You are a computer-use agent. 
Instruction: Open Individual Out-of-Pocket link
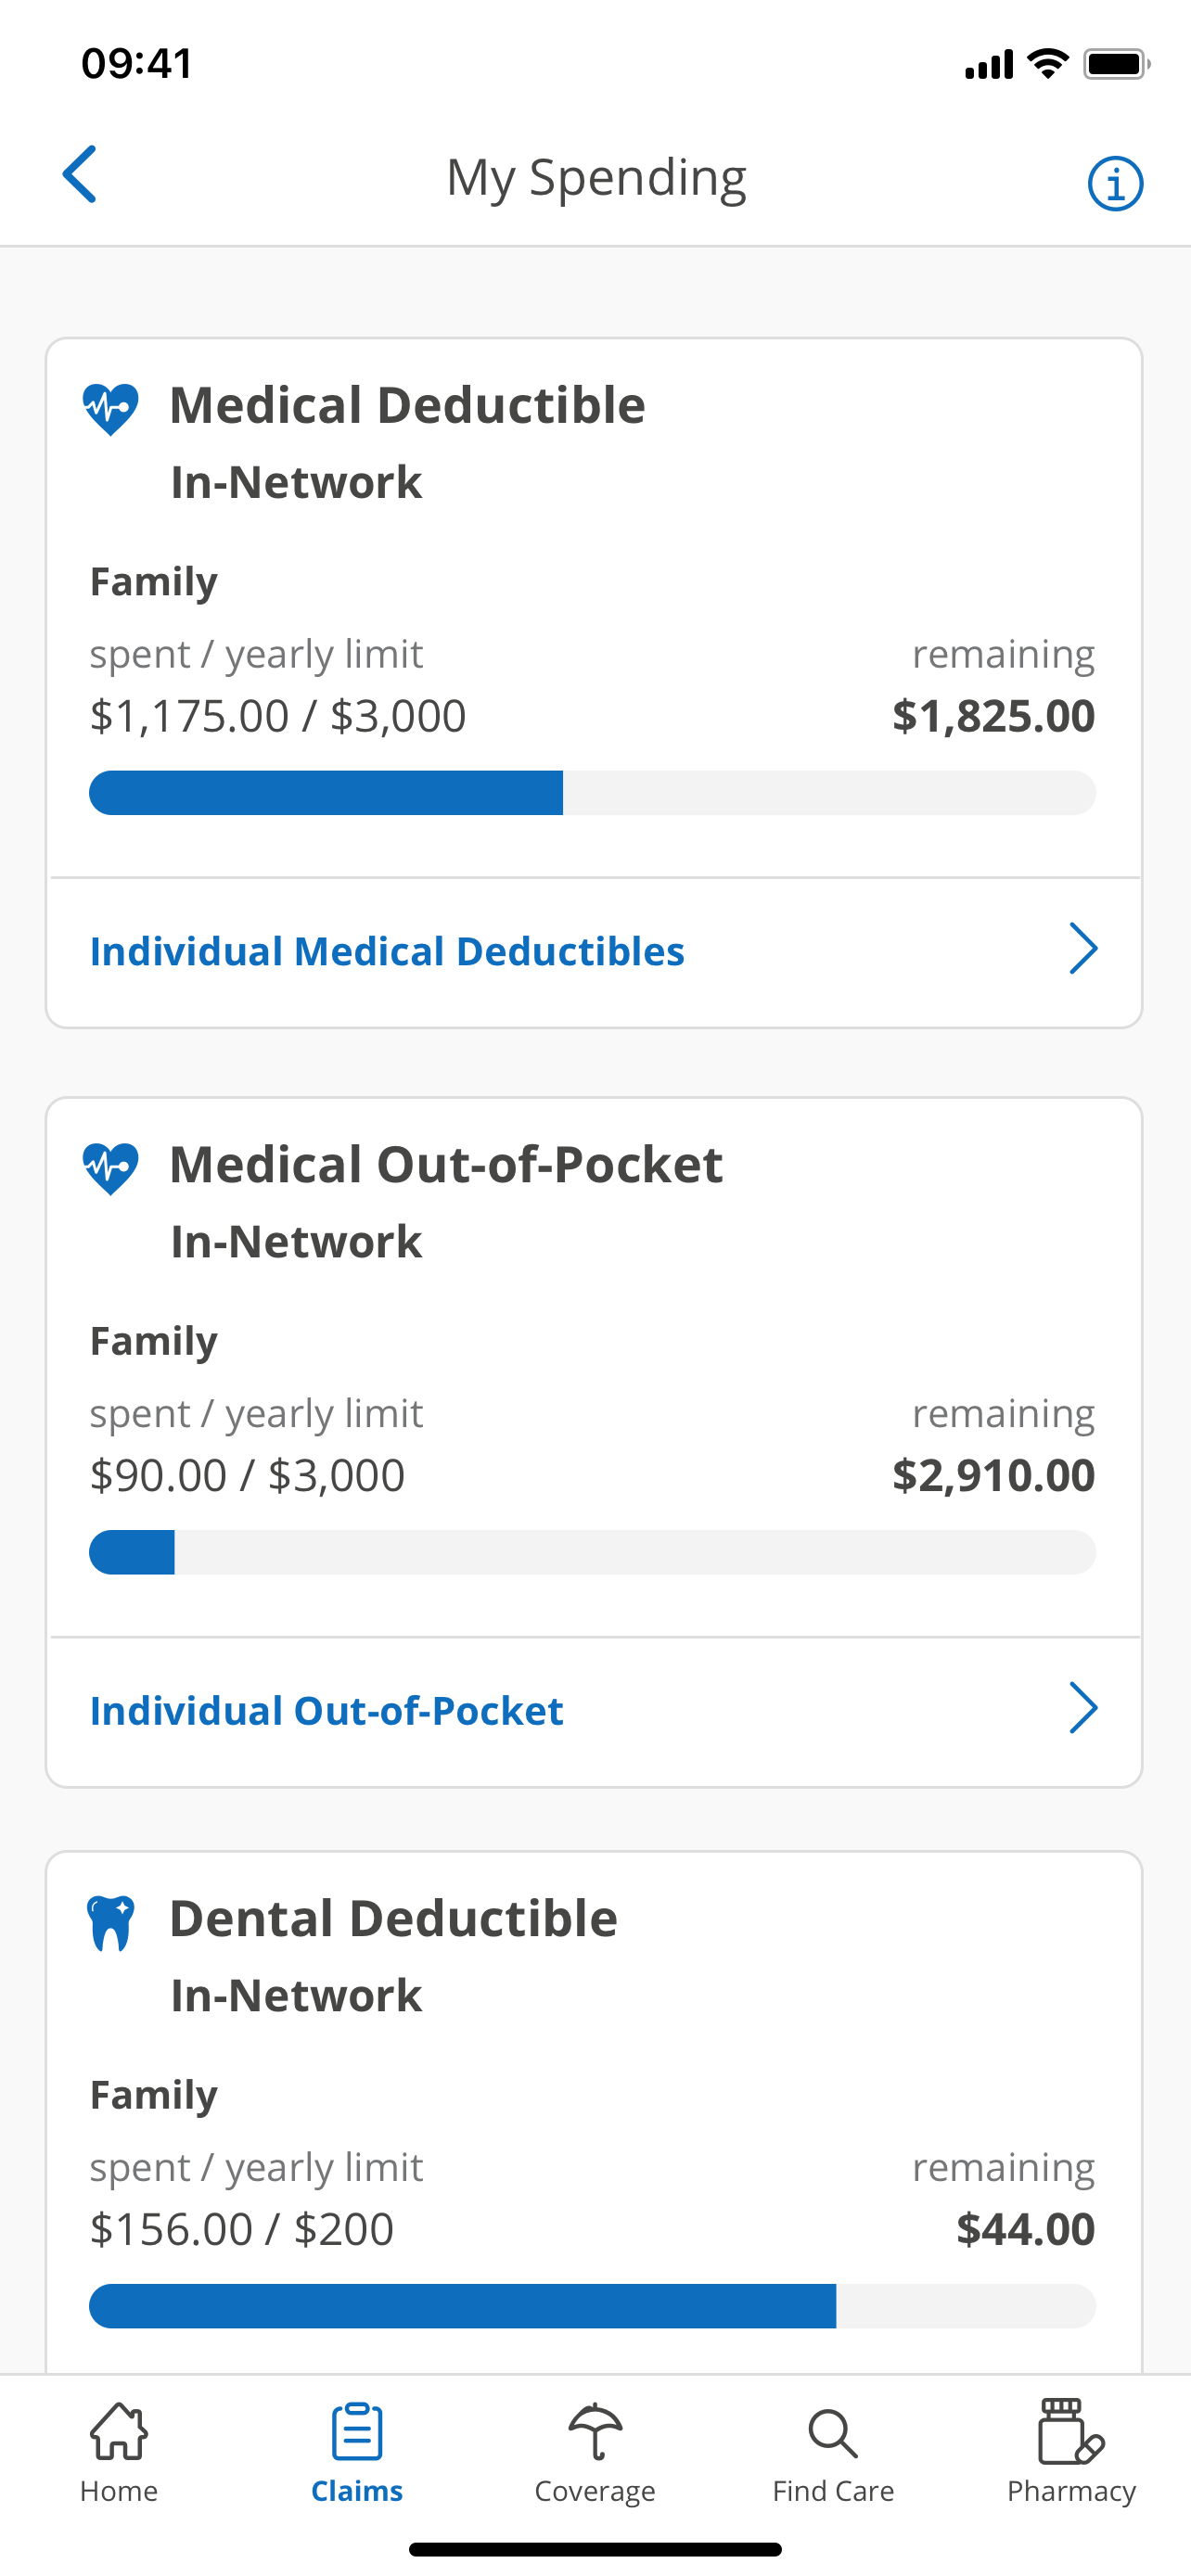[x=327, y=1711]
